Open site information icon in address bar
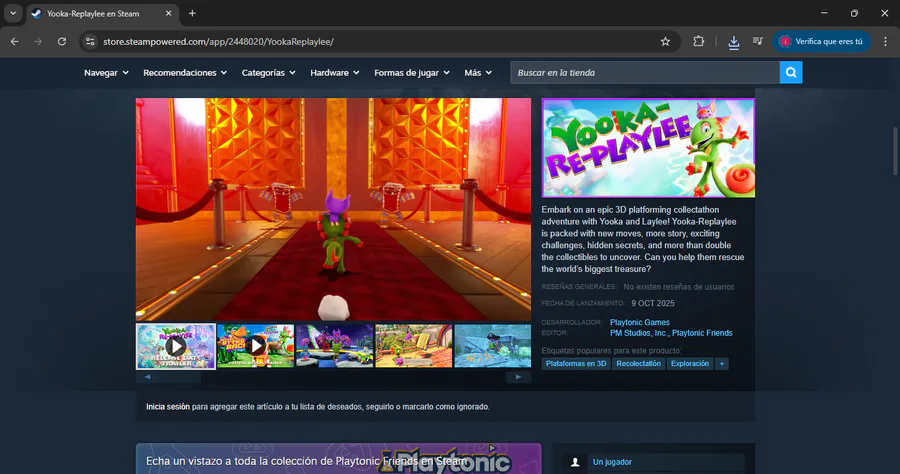 [x=90, y=41]
